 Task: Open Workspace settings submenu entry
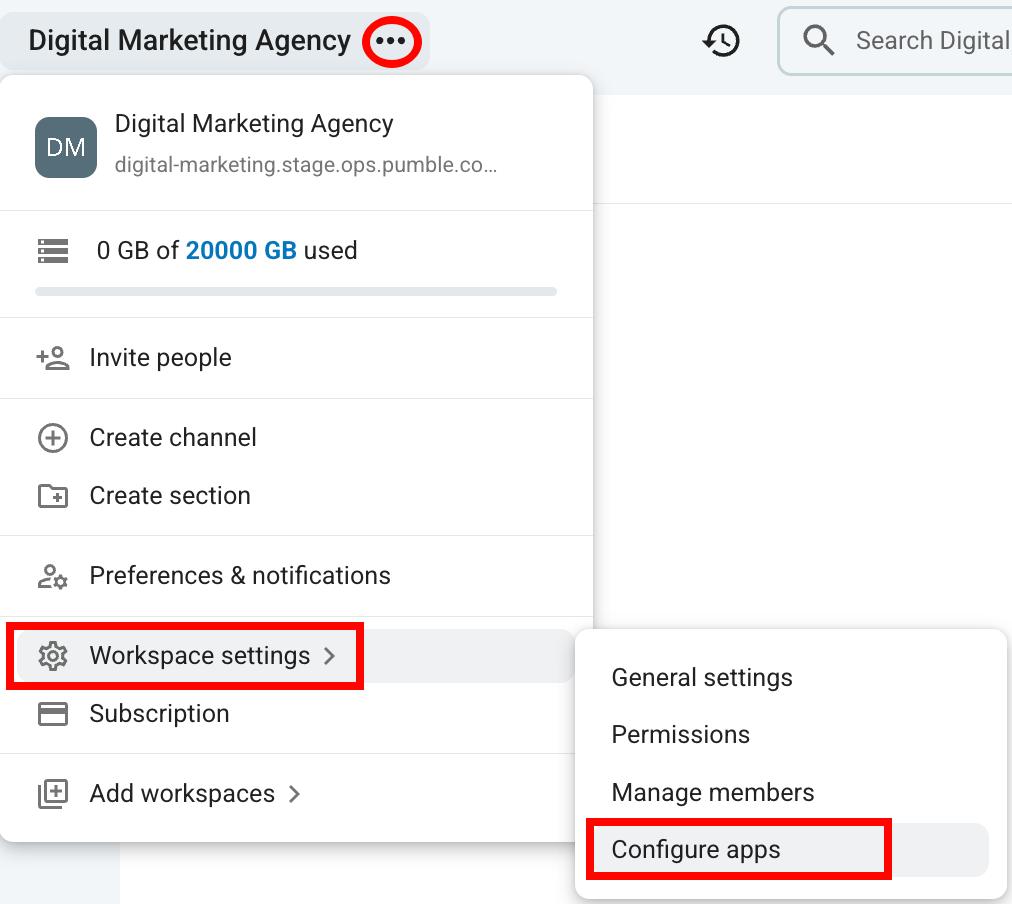[x=296, y=656]
